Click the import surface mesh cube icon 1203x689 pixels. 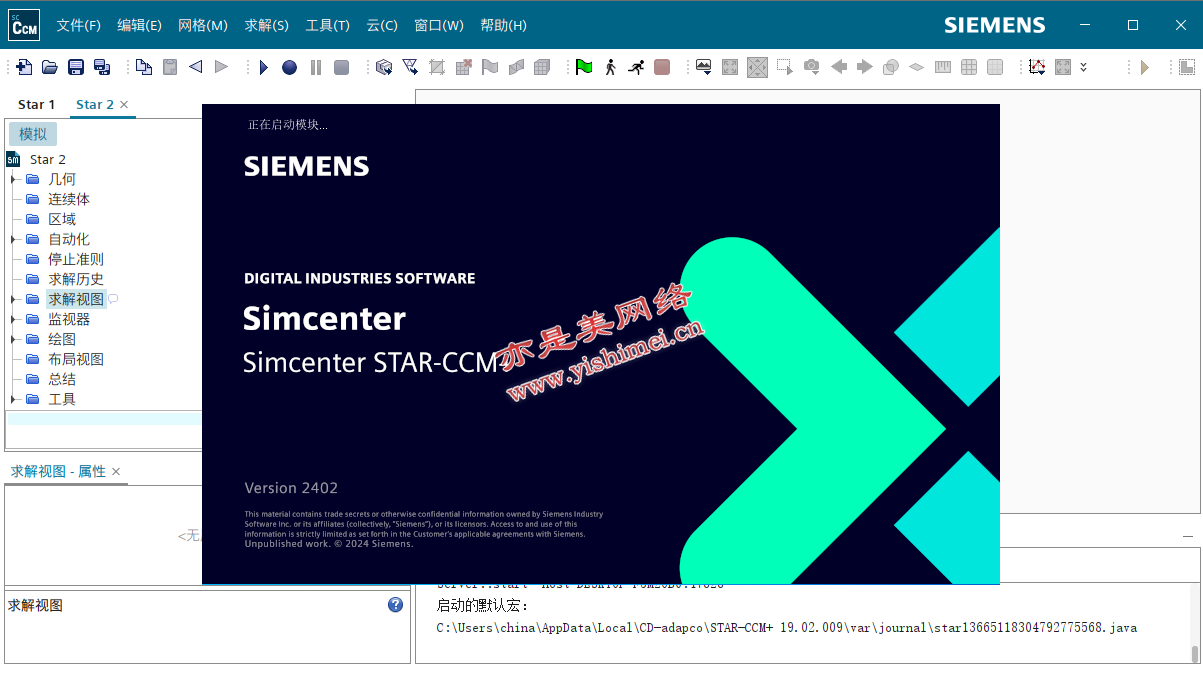click(x=384, y=67)
